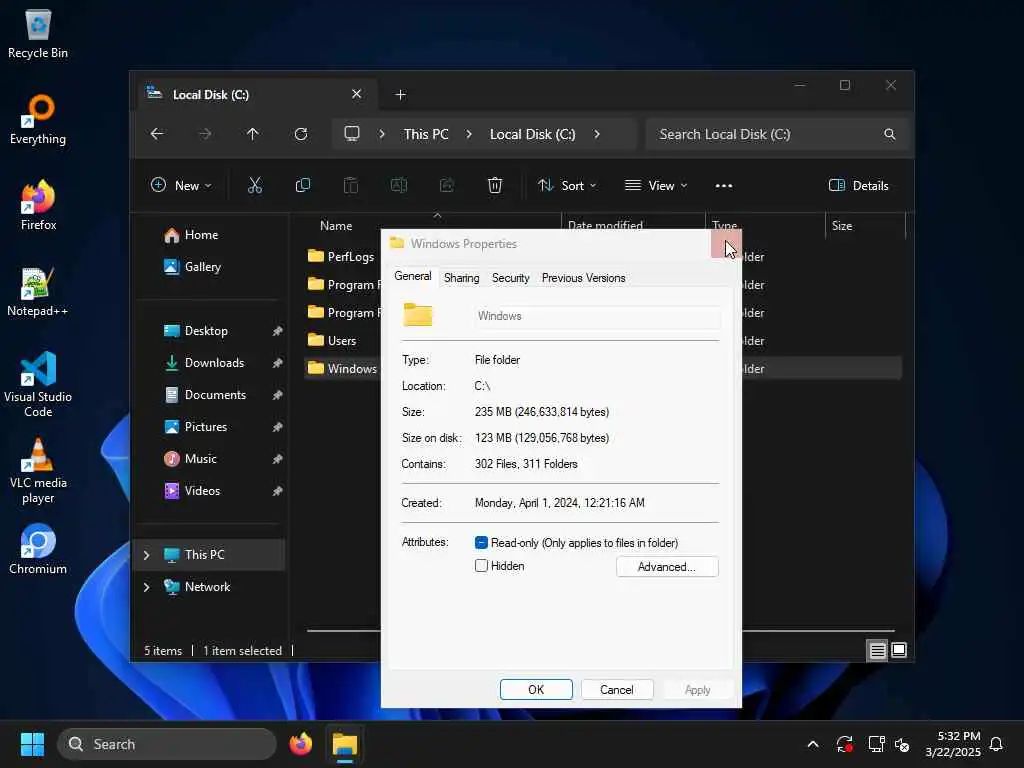Switch to details list view icon

(x=878, y=650)
